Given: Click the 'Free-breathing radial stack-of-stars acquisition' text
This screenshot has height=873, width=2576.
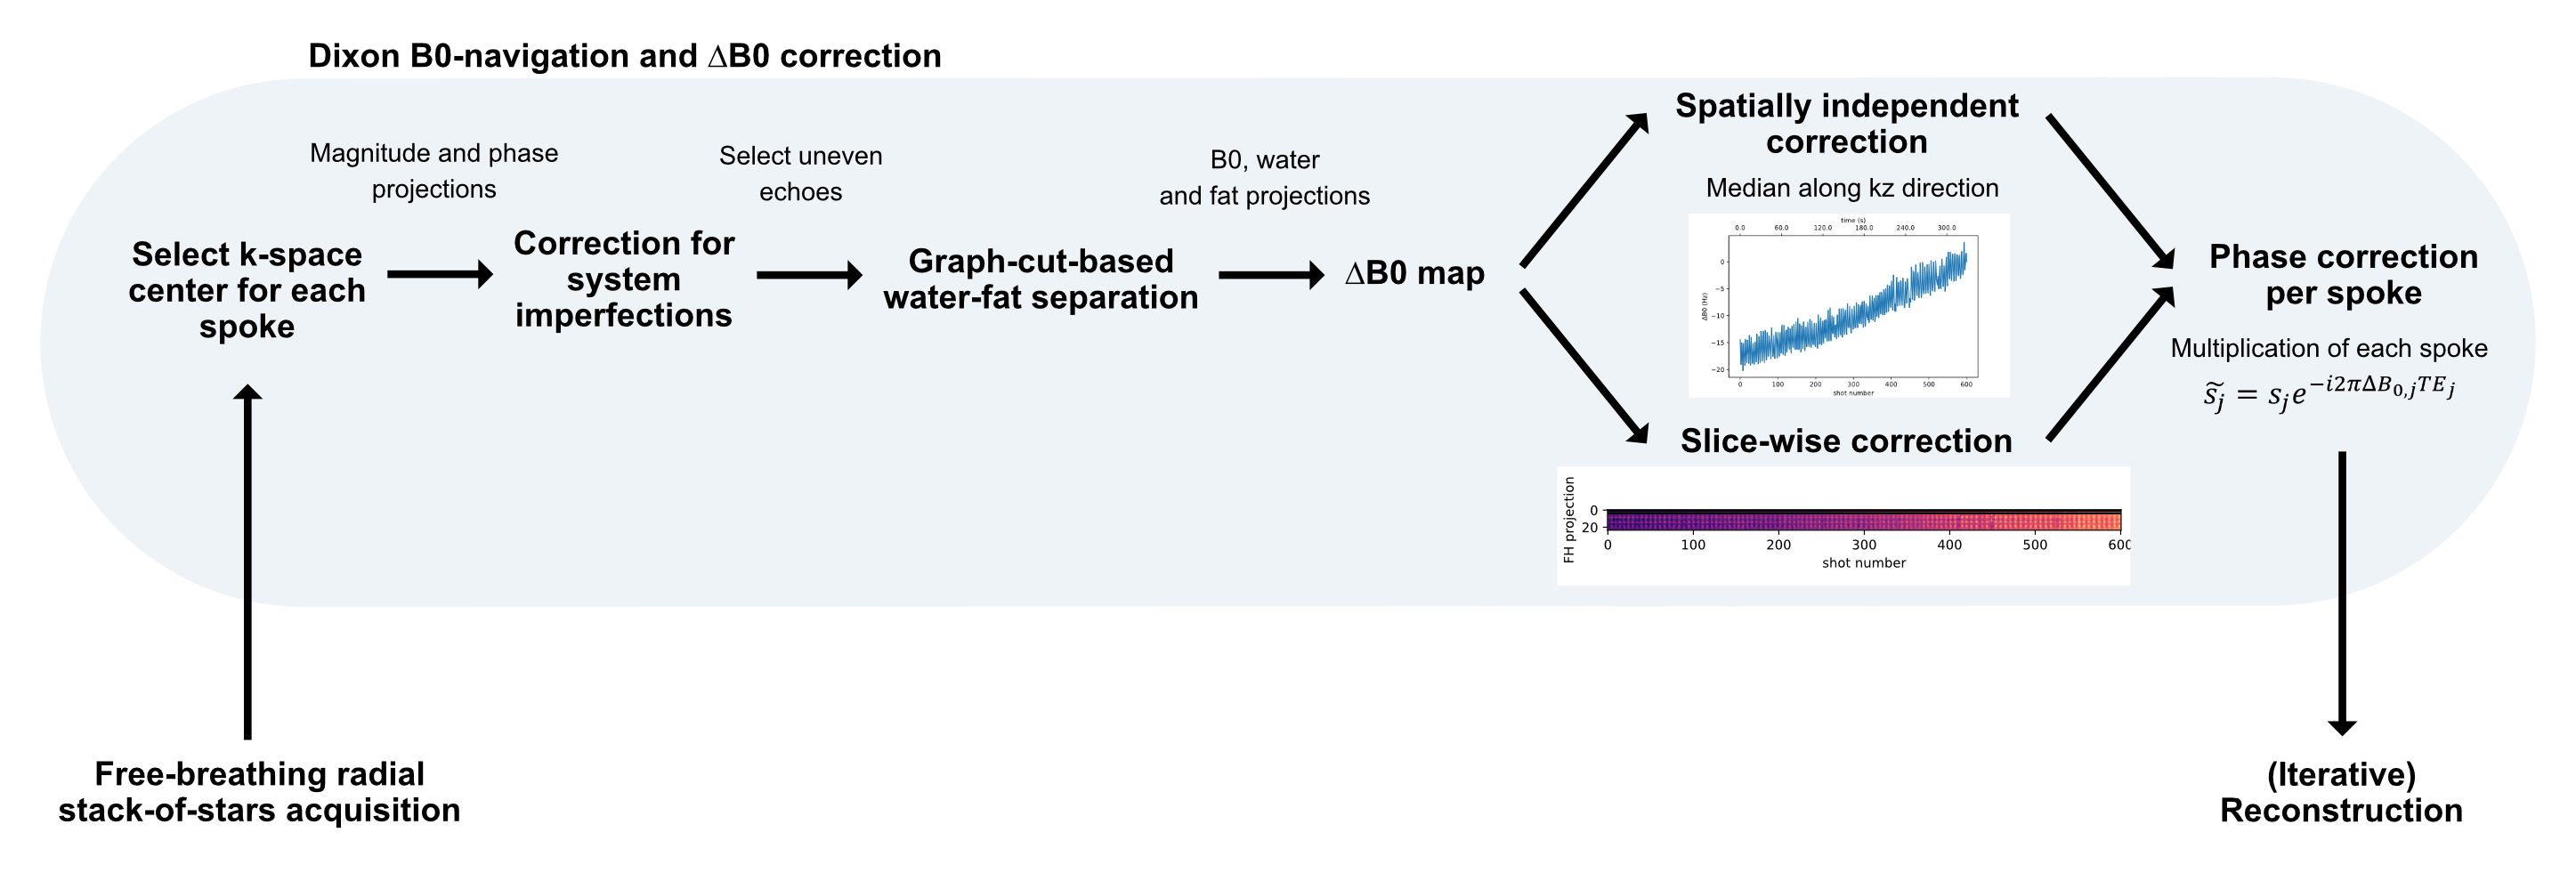Looking at the screenshot, I should (x=259, y=792).
